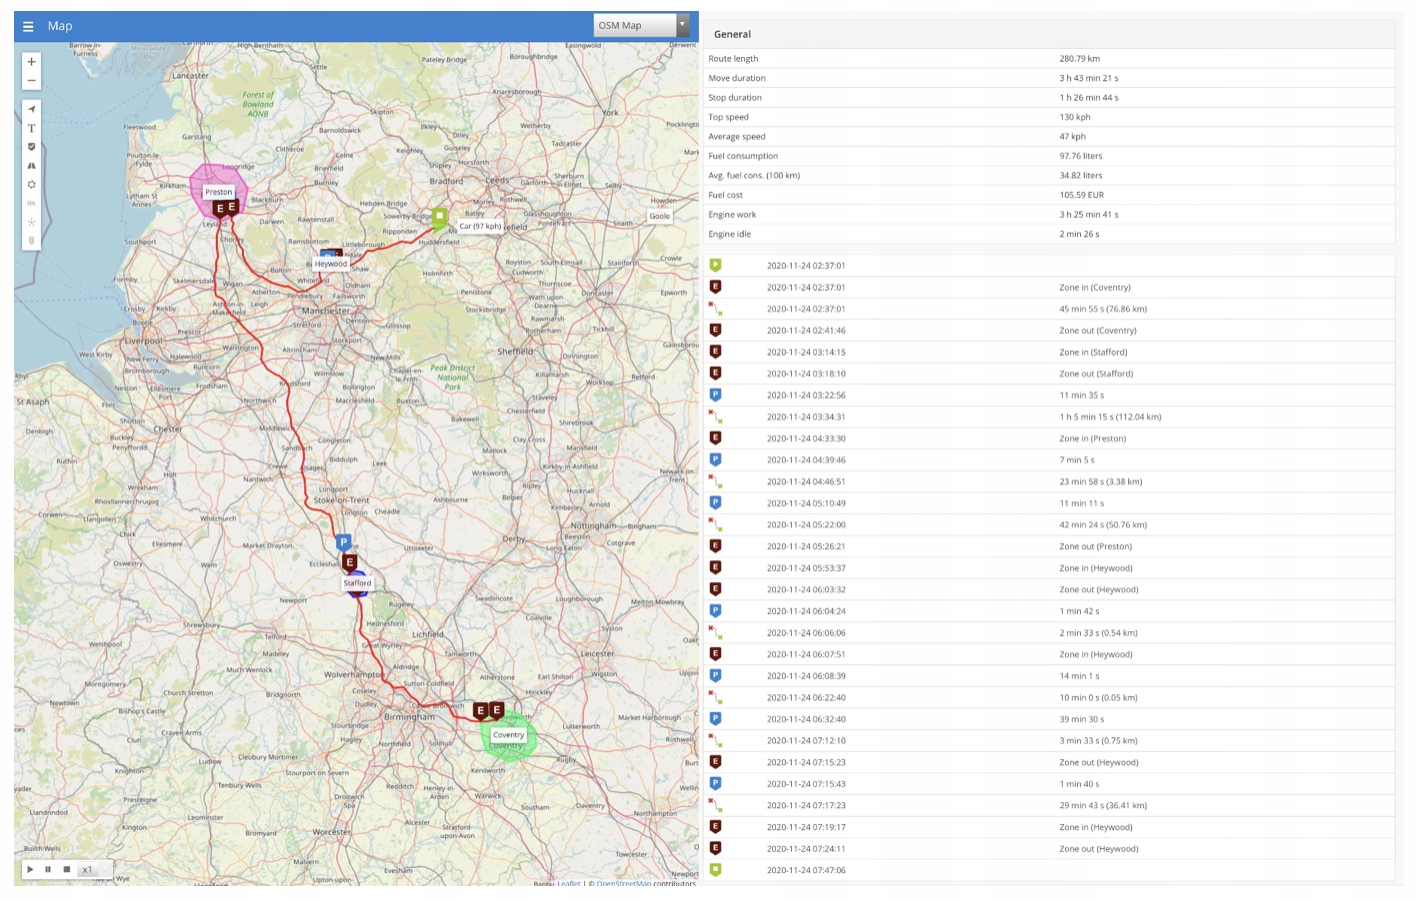Zoom in on the map
Image resolution: width=1418 pixels, height=900 pixels.
coord(31,62)
